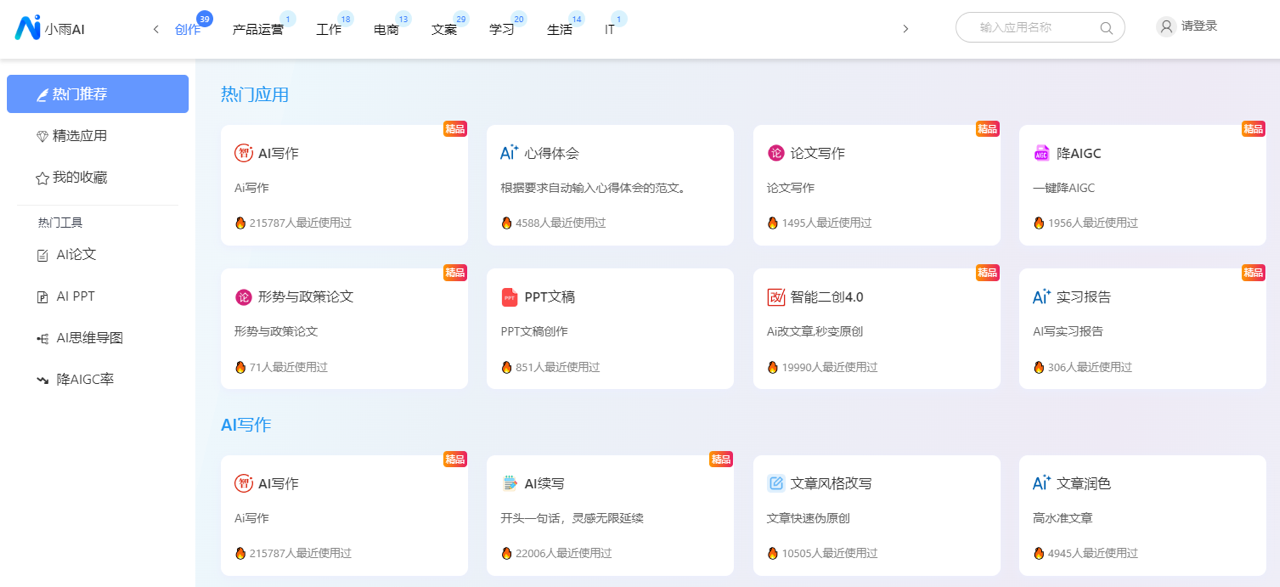Click the 文章润色 card's AI icon
Viewport: 1280px width, 587px height.
[x=1041, y=483]
